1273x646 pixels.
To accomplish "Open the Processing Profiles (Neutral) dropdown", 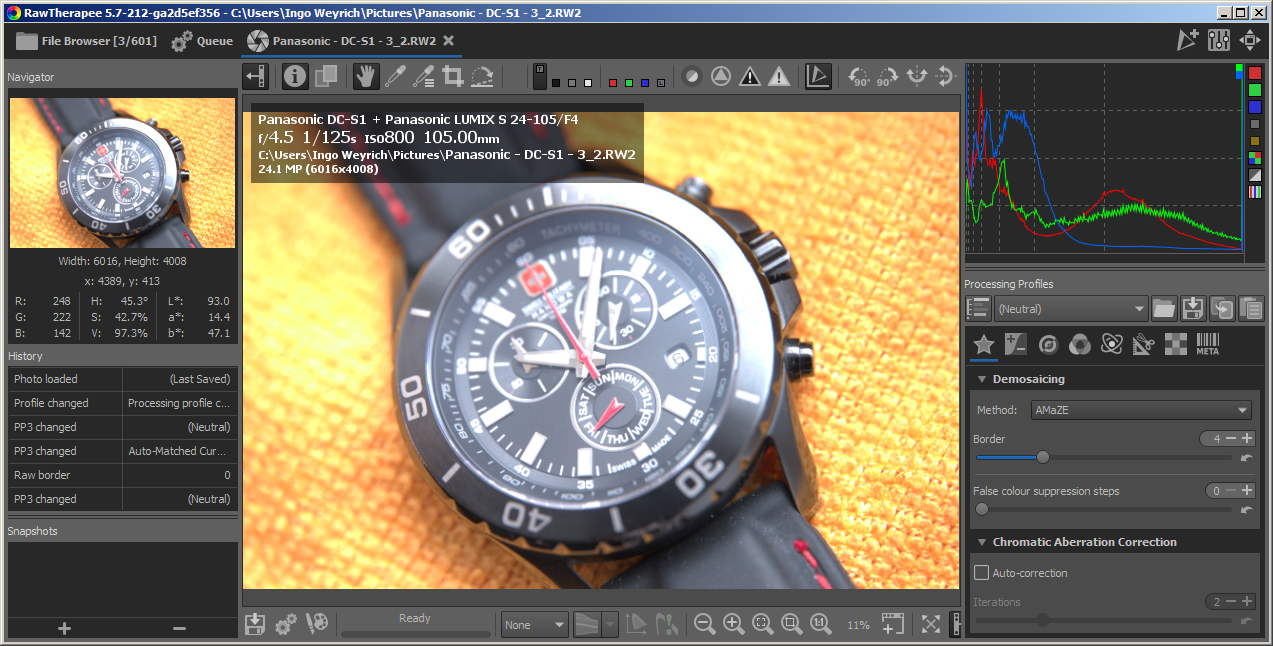I will click(1072, 309).
